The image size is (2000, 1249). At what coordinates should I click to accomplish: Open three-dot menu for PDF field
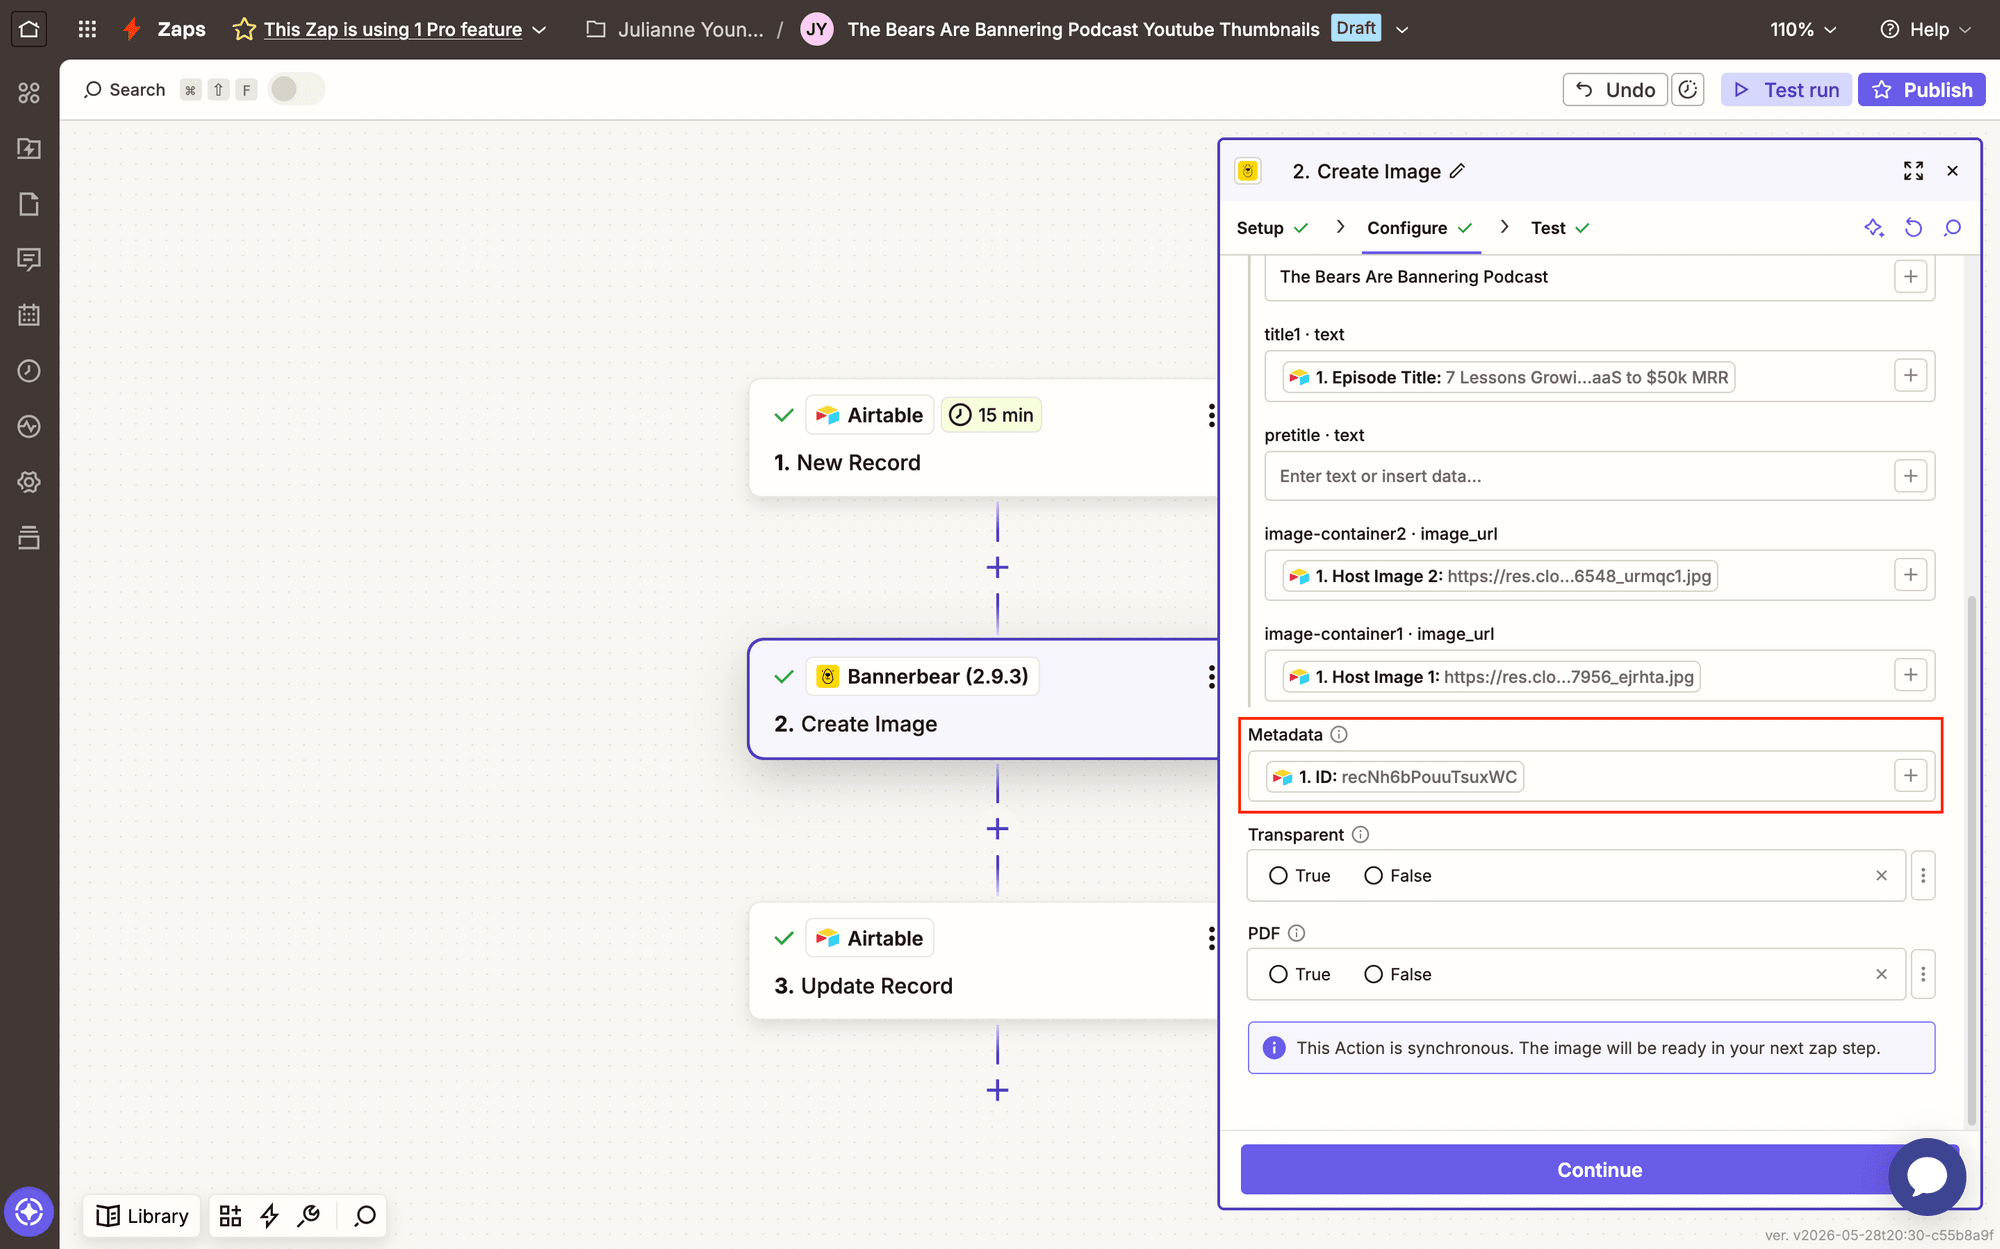coord(1922,974)
